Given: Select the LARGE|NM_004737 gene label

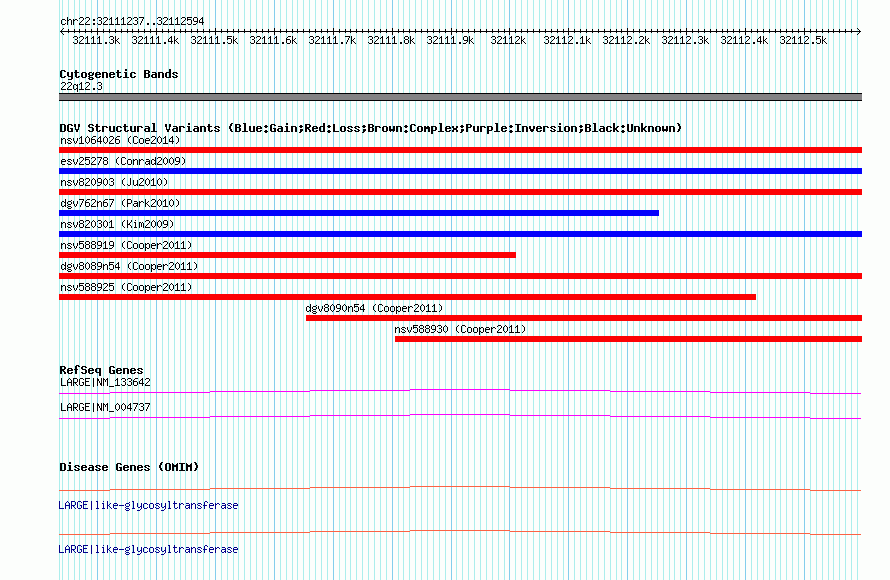Looking at the screenshot, I should [106, 407].
